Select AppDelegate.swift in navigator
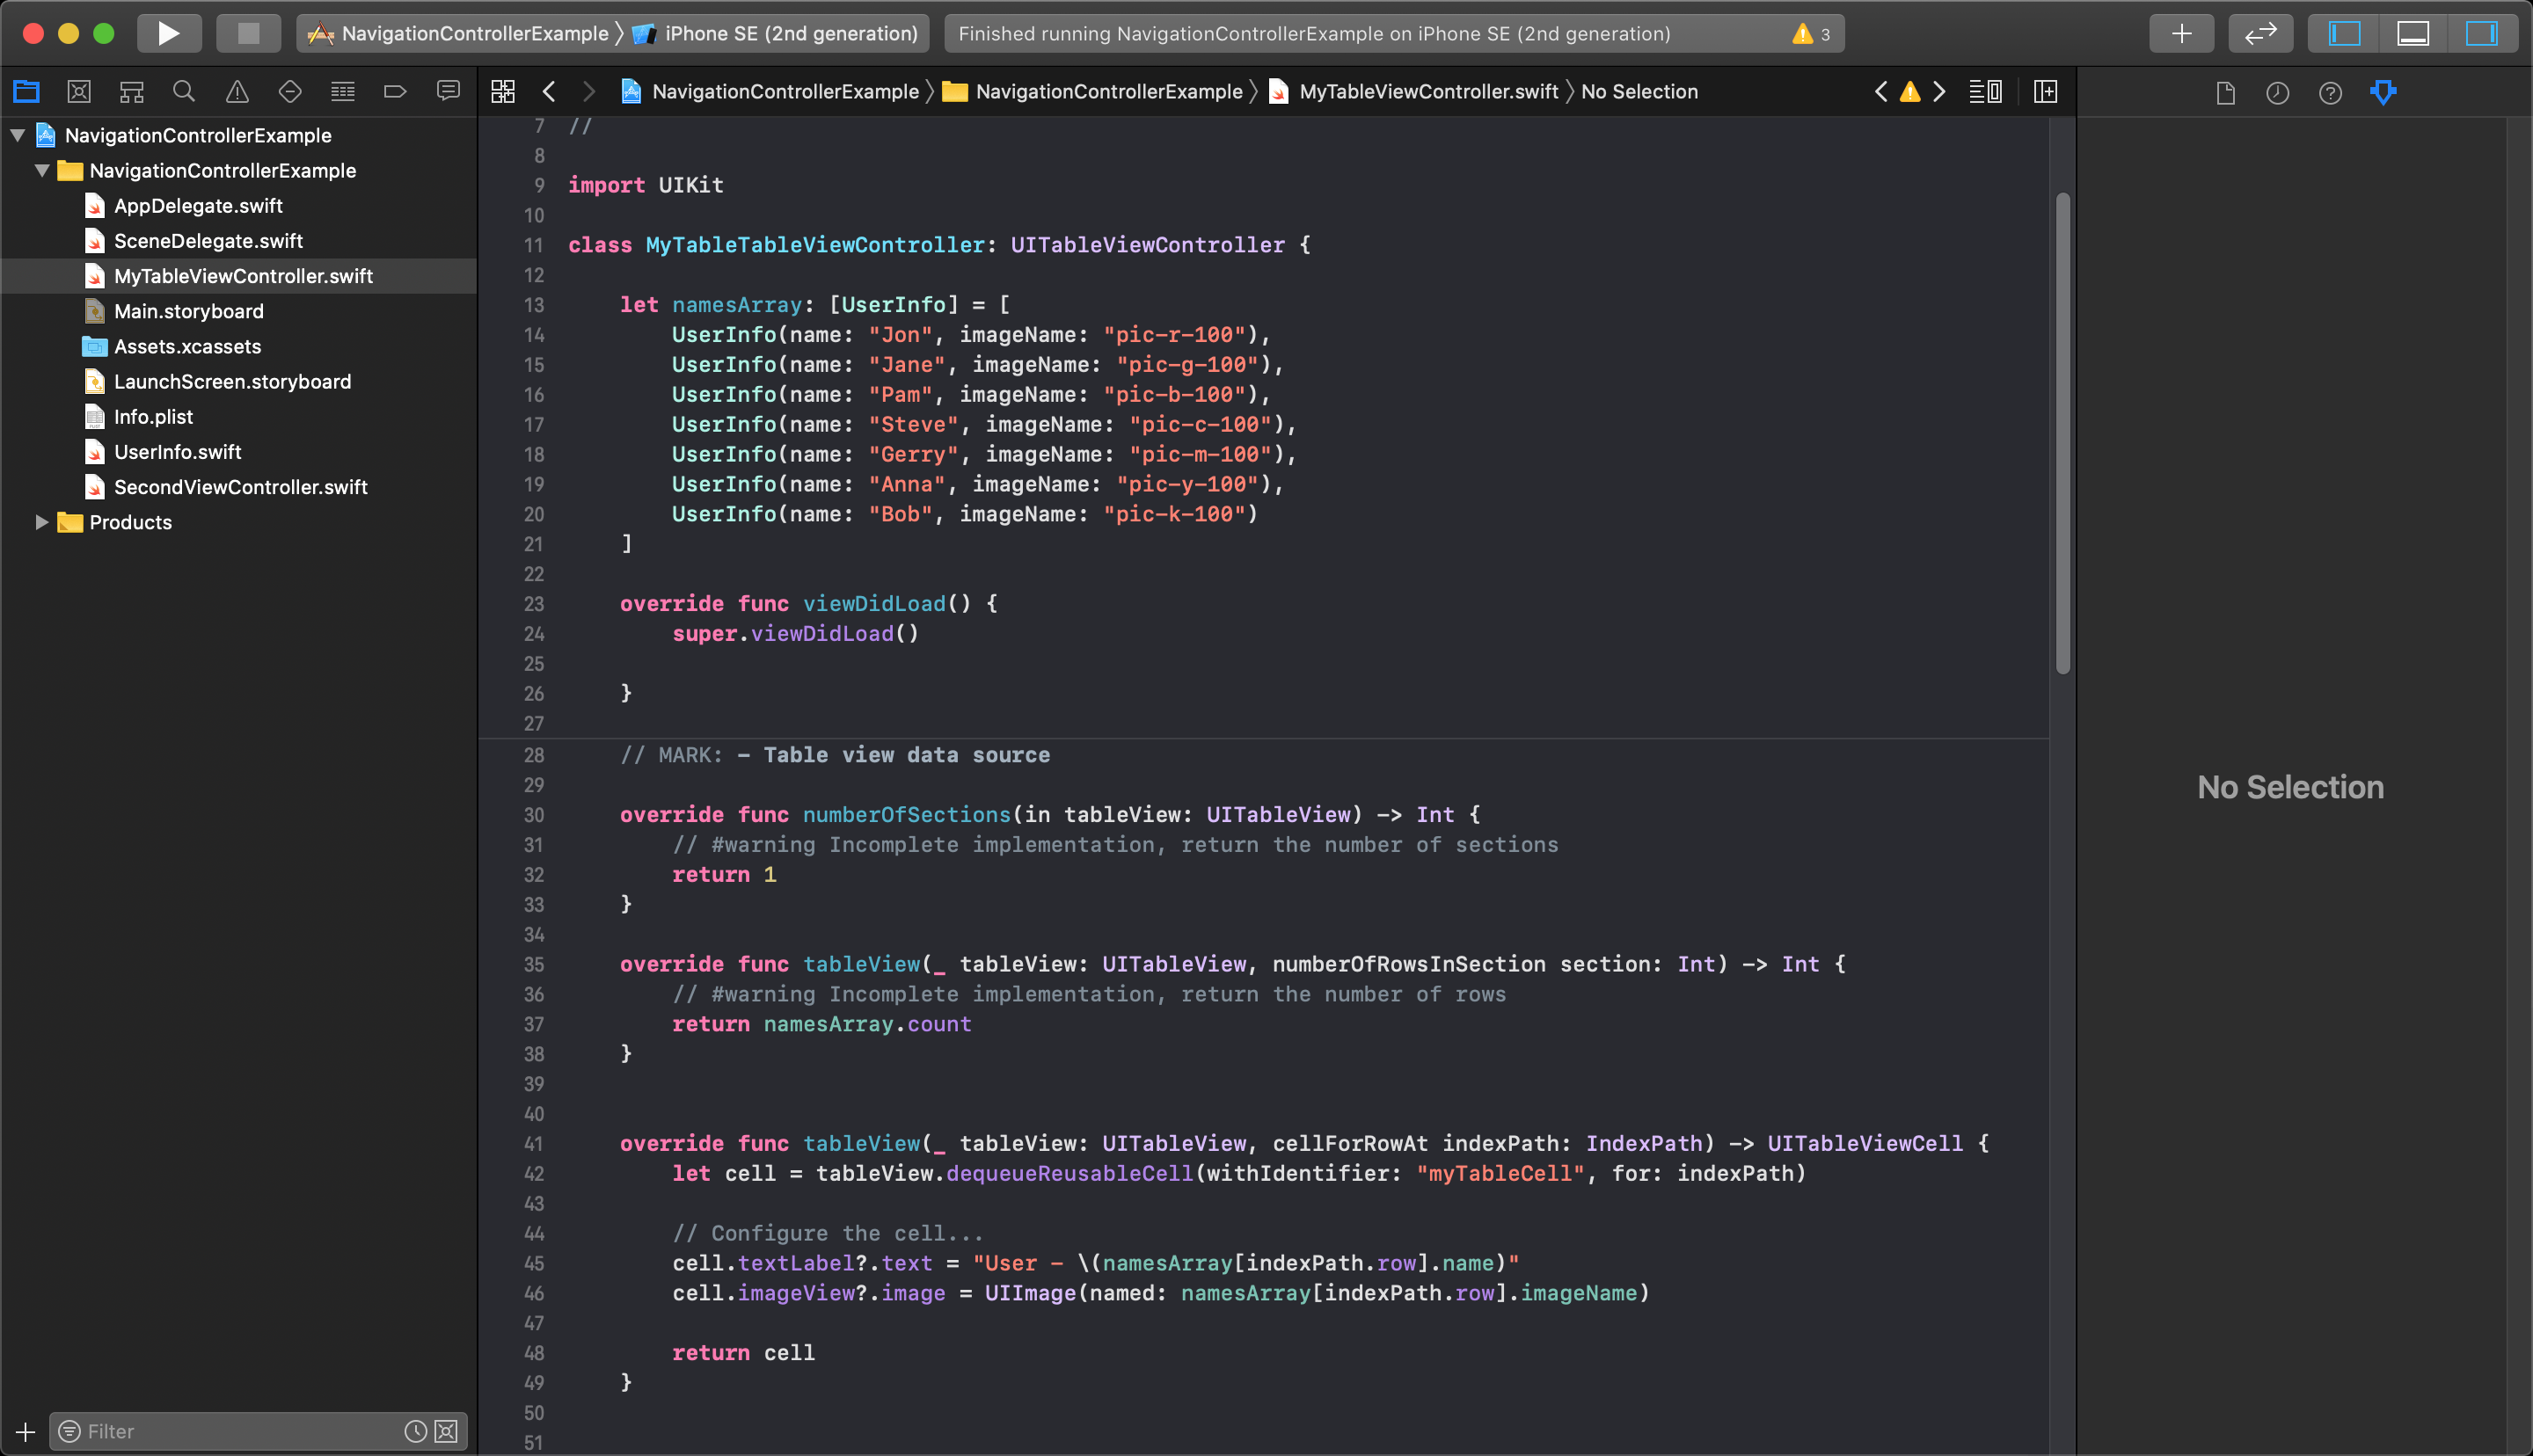 [x=198, y=206]
